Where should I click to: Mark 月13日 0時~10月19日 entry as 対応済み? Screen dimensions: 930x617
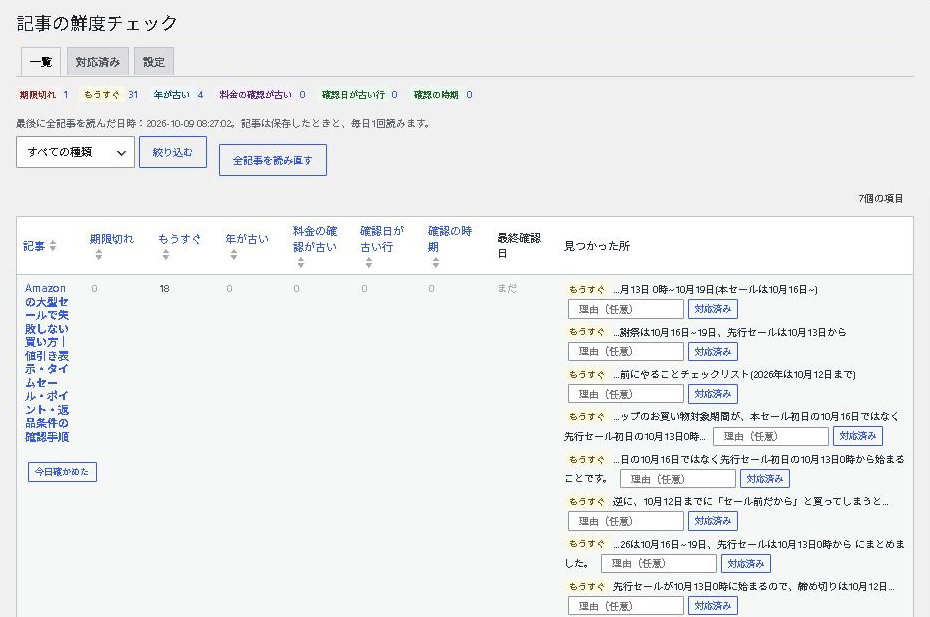point(713,309)
